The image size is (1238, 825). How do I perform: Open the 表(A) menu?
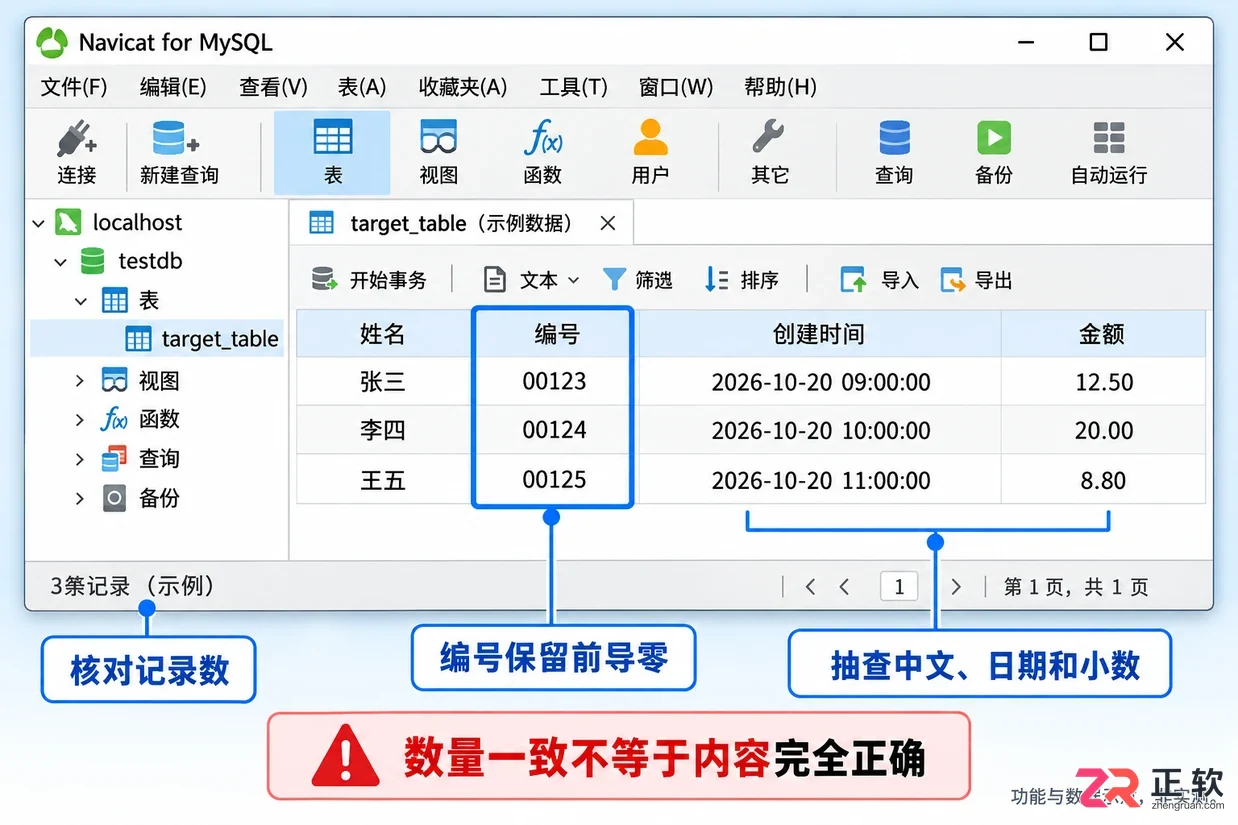click(362, 87)
